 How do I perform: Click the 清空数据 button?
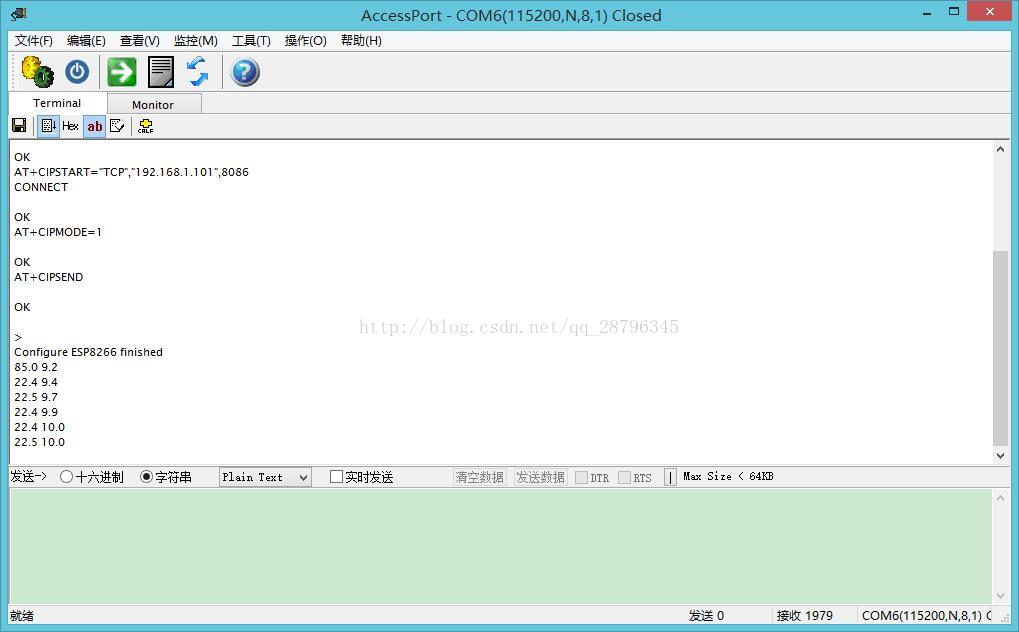click(480, 477)
